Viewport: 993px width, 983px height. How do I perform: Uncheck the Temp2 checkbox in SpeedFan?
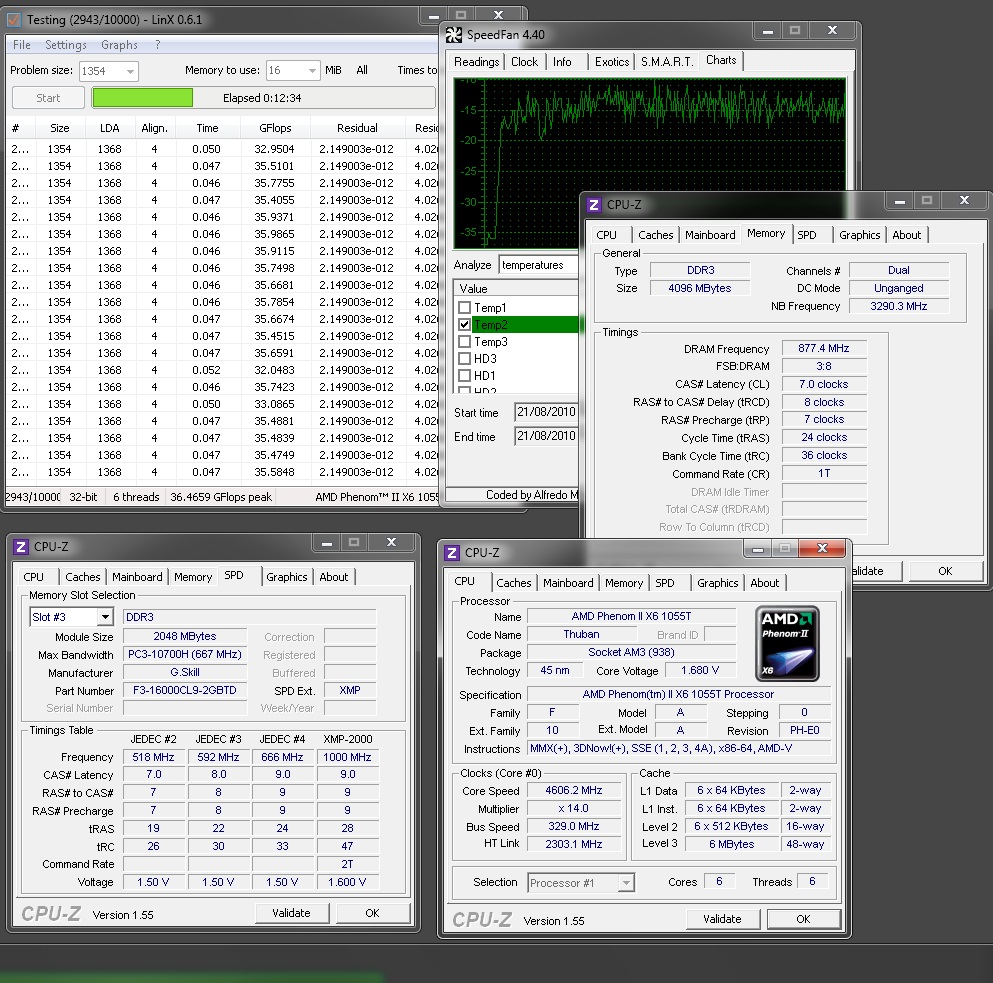click(x=465, y=325)
